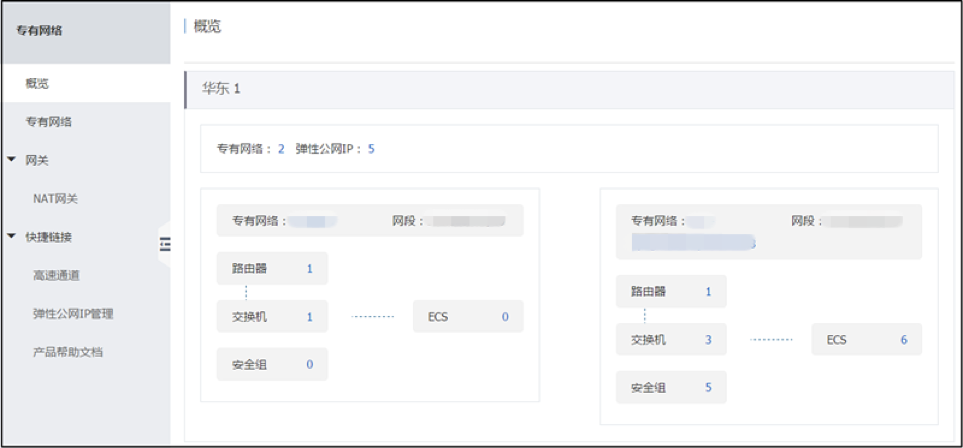Open NAT网关 in the sidebar
This screenshot has height=448, width=963.
(55, 198)
